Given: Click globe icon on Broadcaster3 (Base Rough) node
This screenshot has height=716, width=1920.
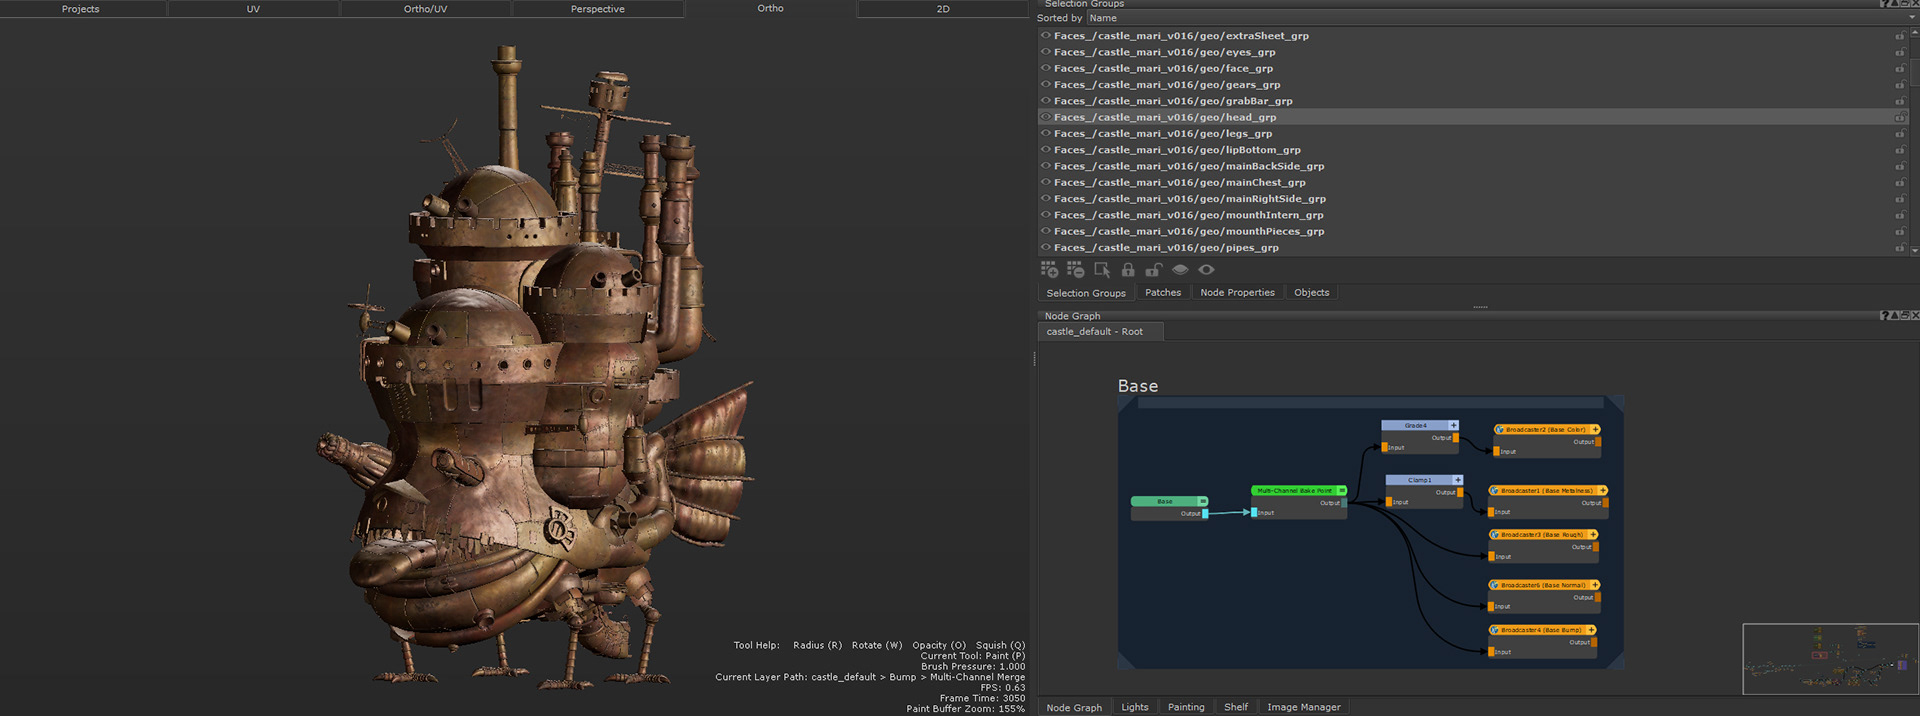Looking at the screenshot, I should [1494, 535].
